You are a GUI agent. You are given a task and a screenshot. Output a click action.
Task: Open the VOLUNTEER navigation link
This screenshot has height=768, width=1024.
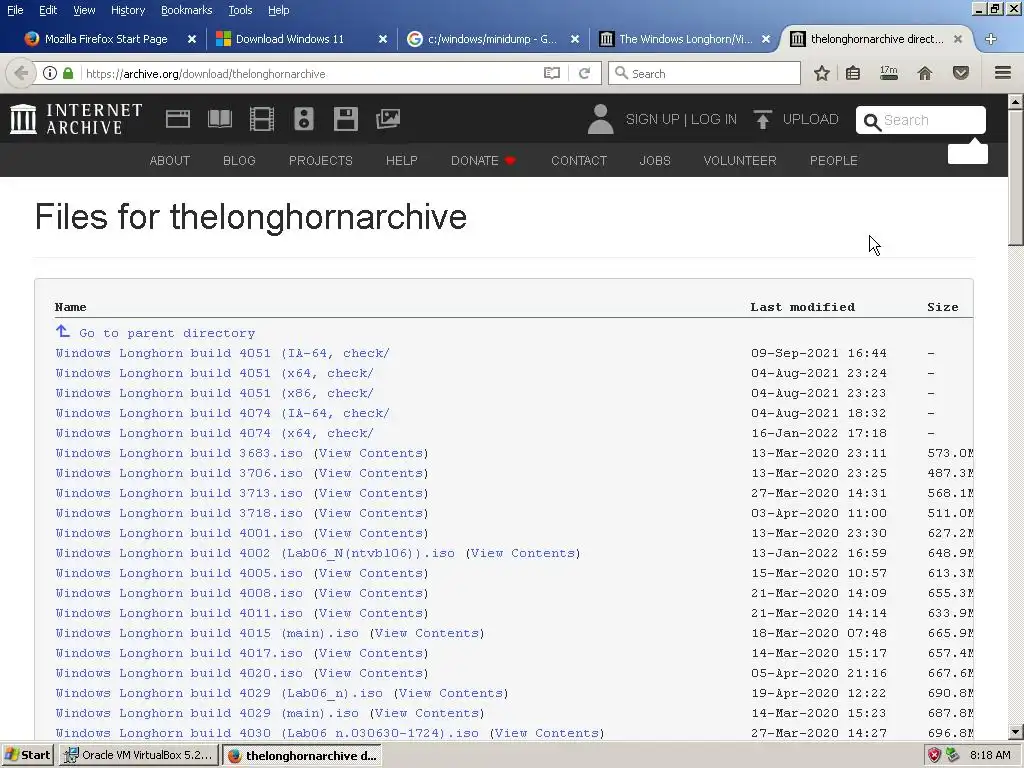click(x=740, y=161)
